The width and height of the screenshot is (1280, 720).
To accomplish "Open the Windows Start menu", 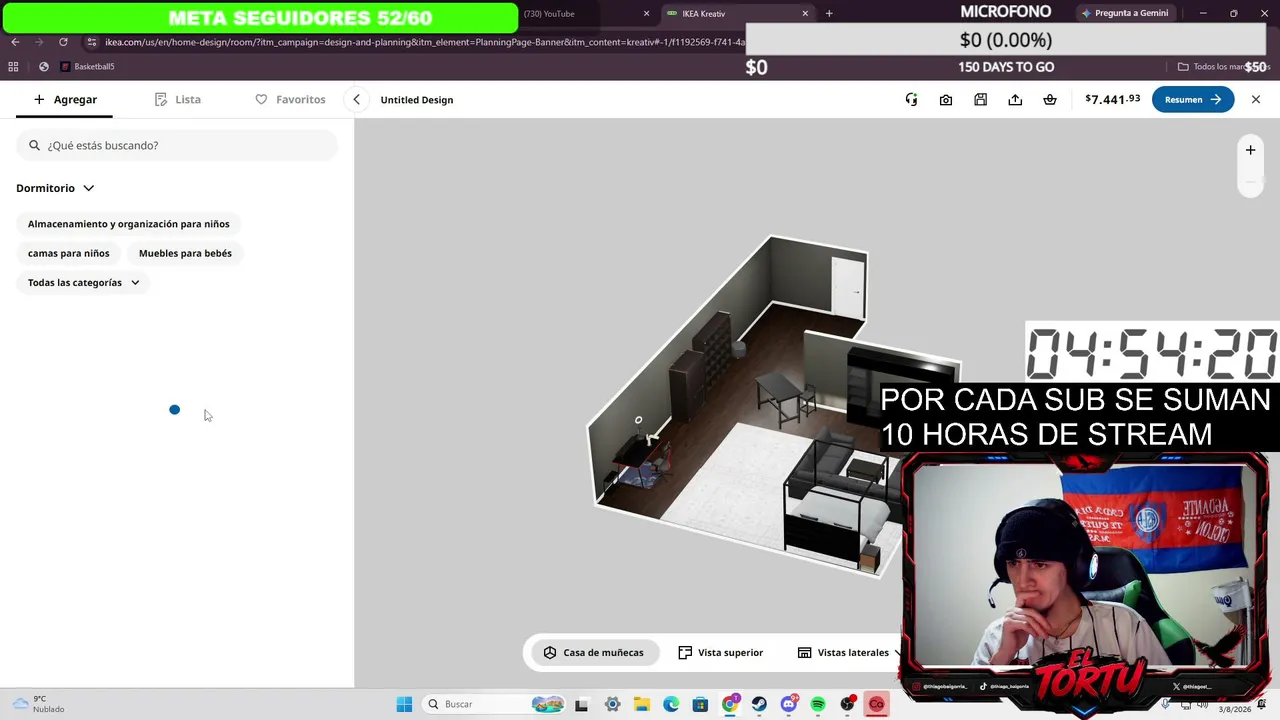I will tap(404, 704).
